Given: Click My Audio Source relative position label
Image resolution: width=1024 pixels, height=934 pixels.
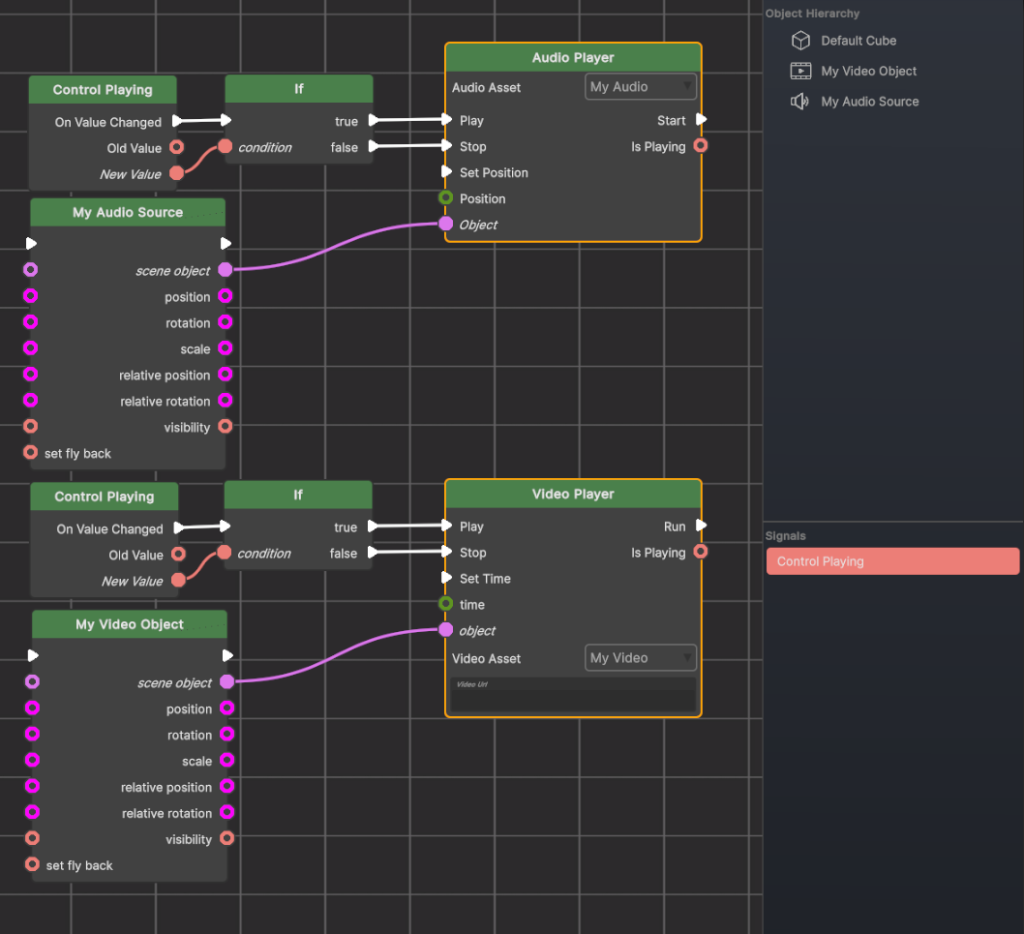Looking at the screenshot, I should coord(165,375).
